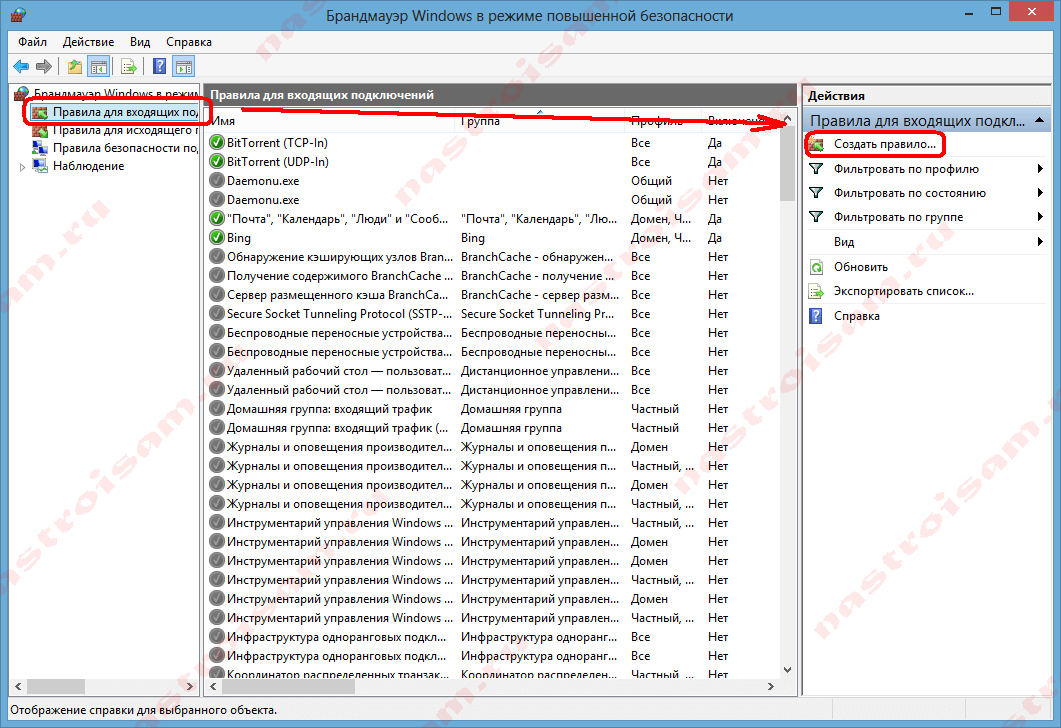1061x728 pixels.
Task: Click the Наблюдение monitor icon in tree
Action: 41,166
